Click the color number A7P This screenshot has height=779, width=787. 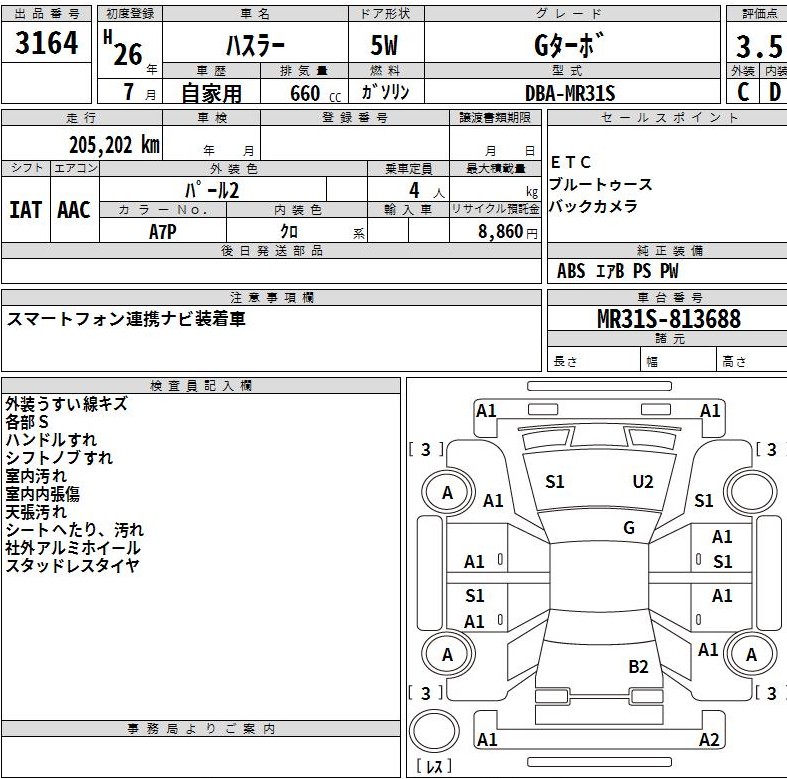point(163,231)
